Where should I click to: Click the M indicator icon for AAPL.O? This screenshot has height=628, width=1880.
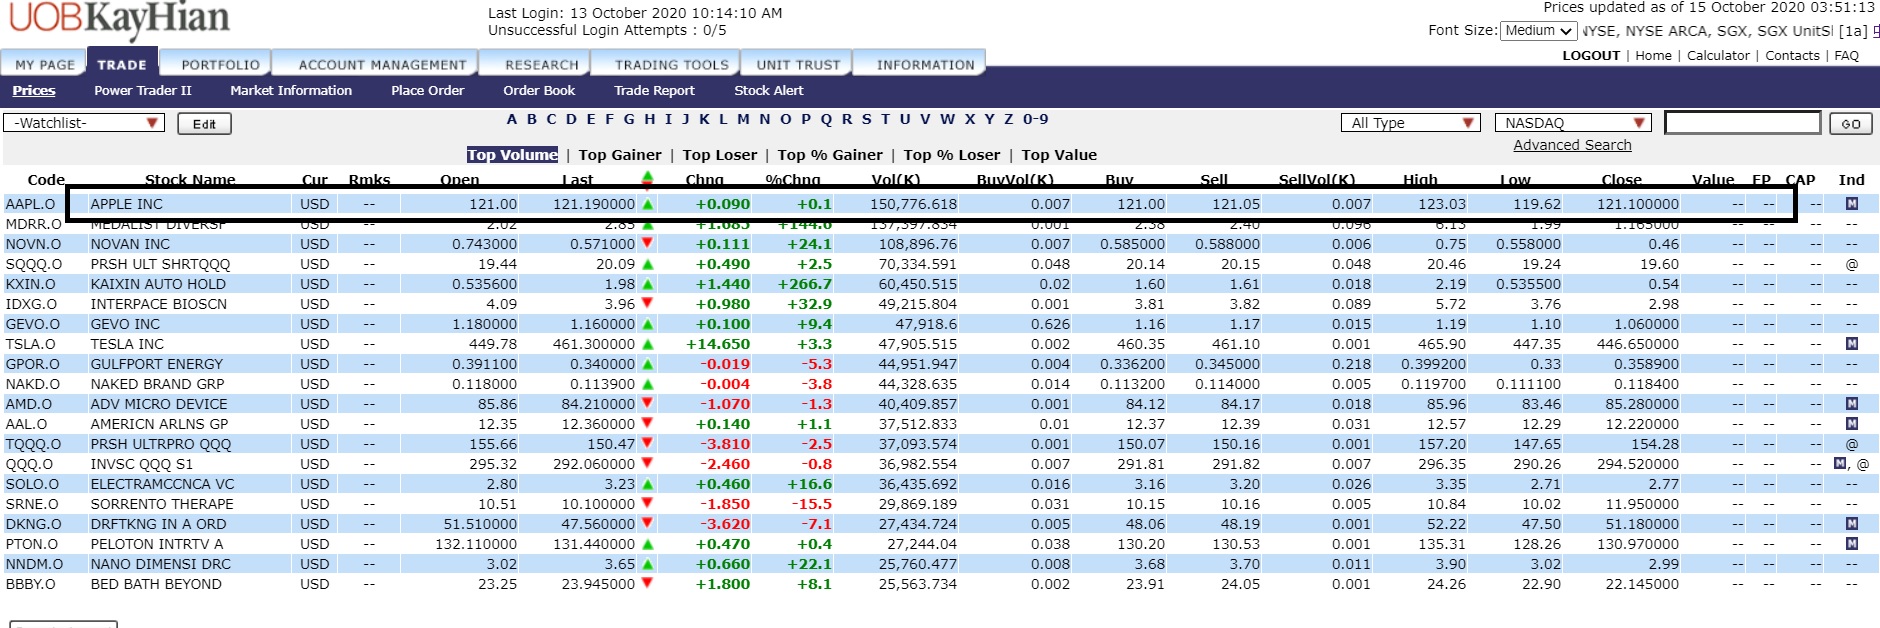[1851, 204]
